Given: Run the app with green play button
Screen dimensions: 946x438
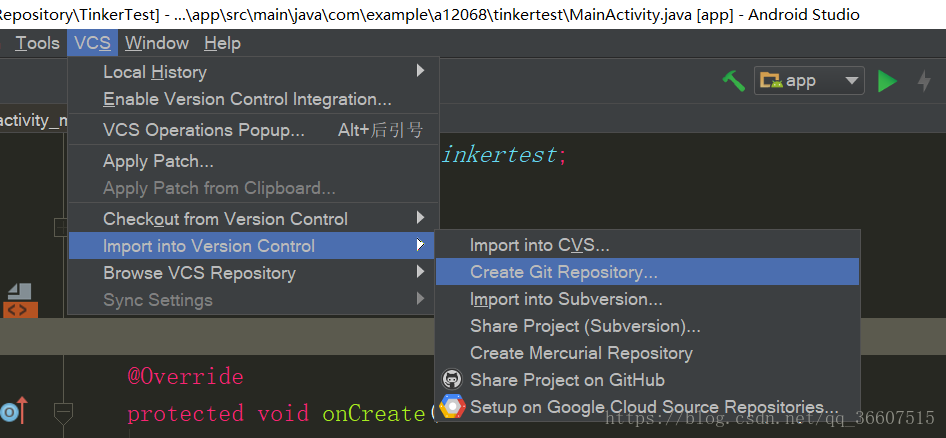Looking at the screenshot, I should [887, 81].
